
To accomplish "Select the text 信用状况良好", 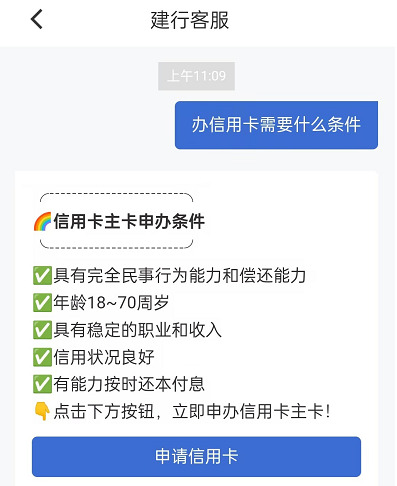I will pos(104,357).
